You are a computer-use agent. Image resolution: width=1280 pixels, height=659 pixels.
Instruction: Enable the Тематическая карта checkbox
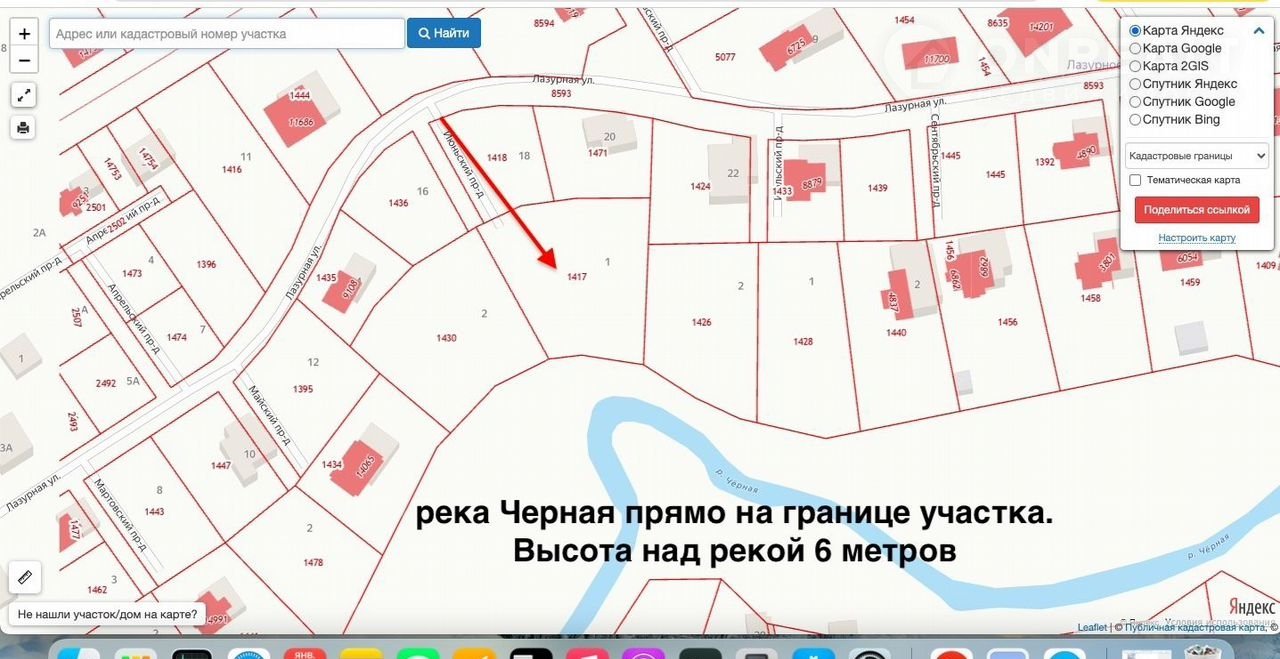pos(1135,180)
